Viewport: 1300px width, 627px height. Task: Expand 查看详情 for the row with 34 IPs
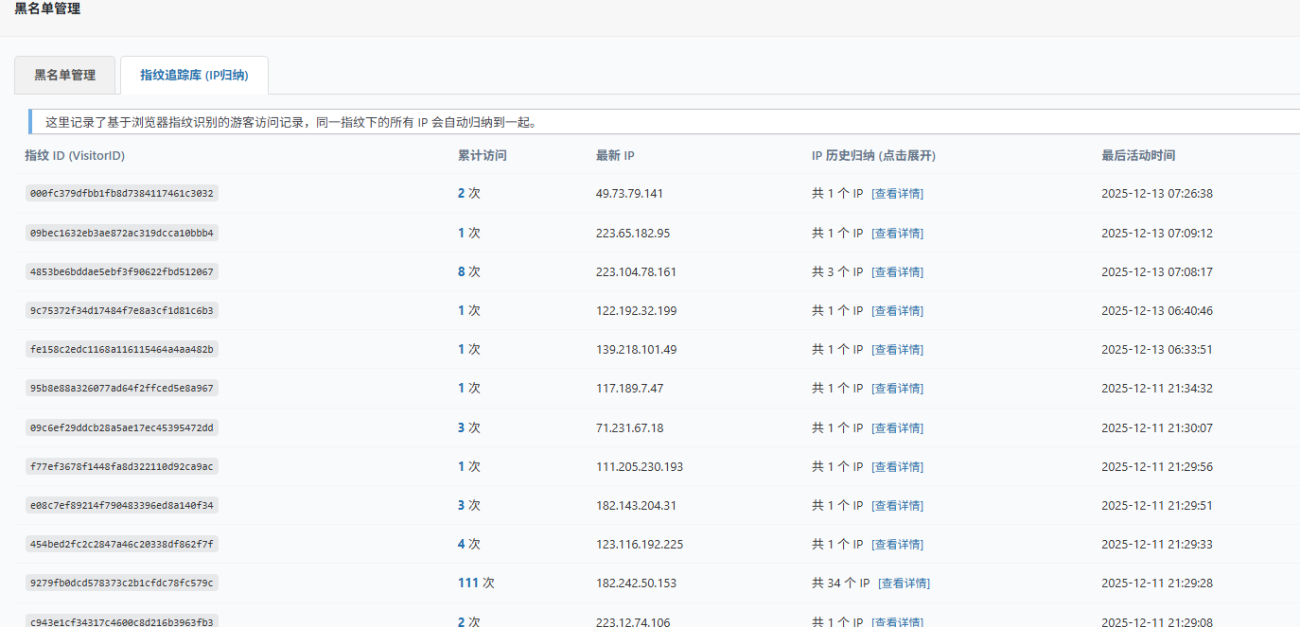point(903,583)
